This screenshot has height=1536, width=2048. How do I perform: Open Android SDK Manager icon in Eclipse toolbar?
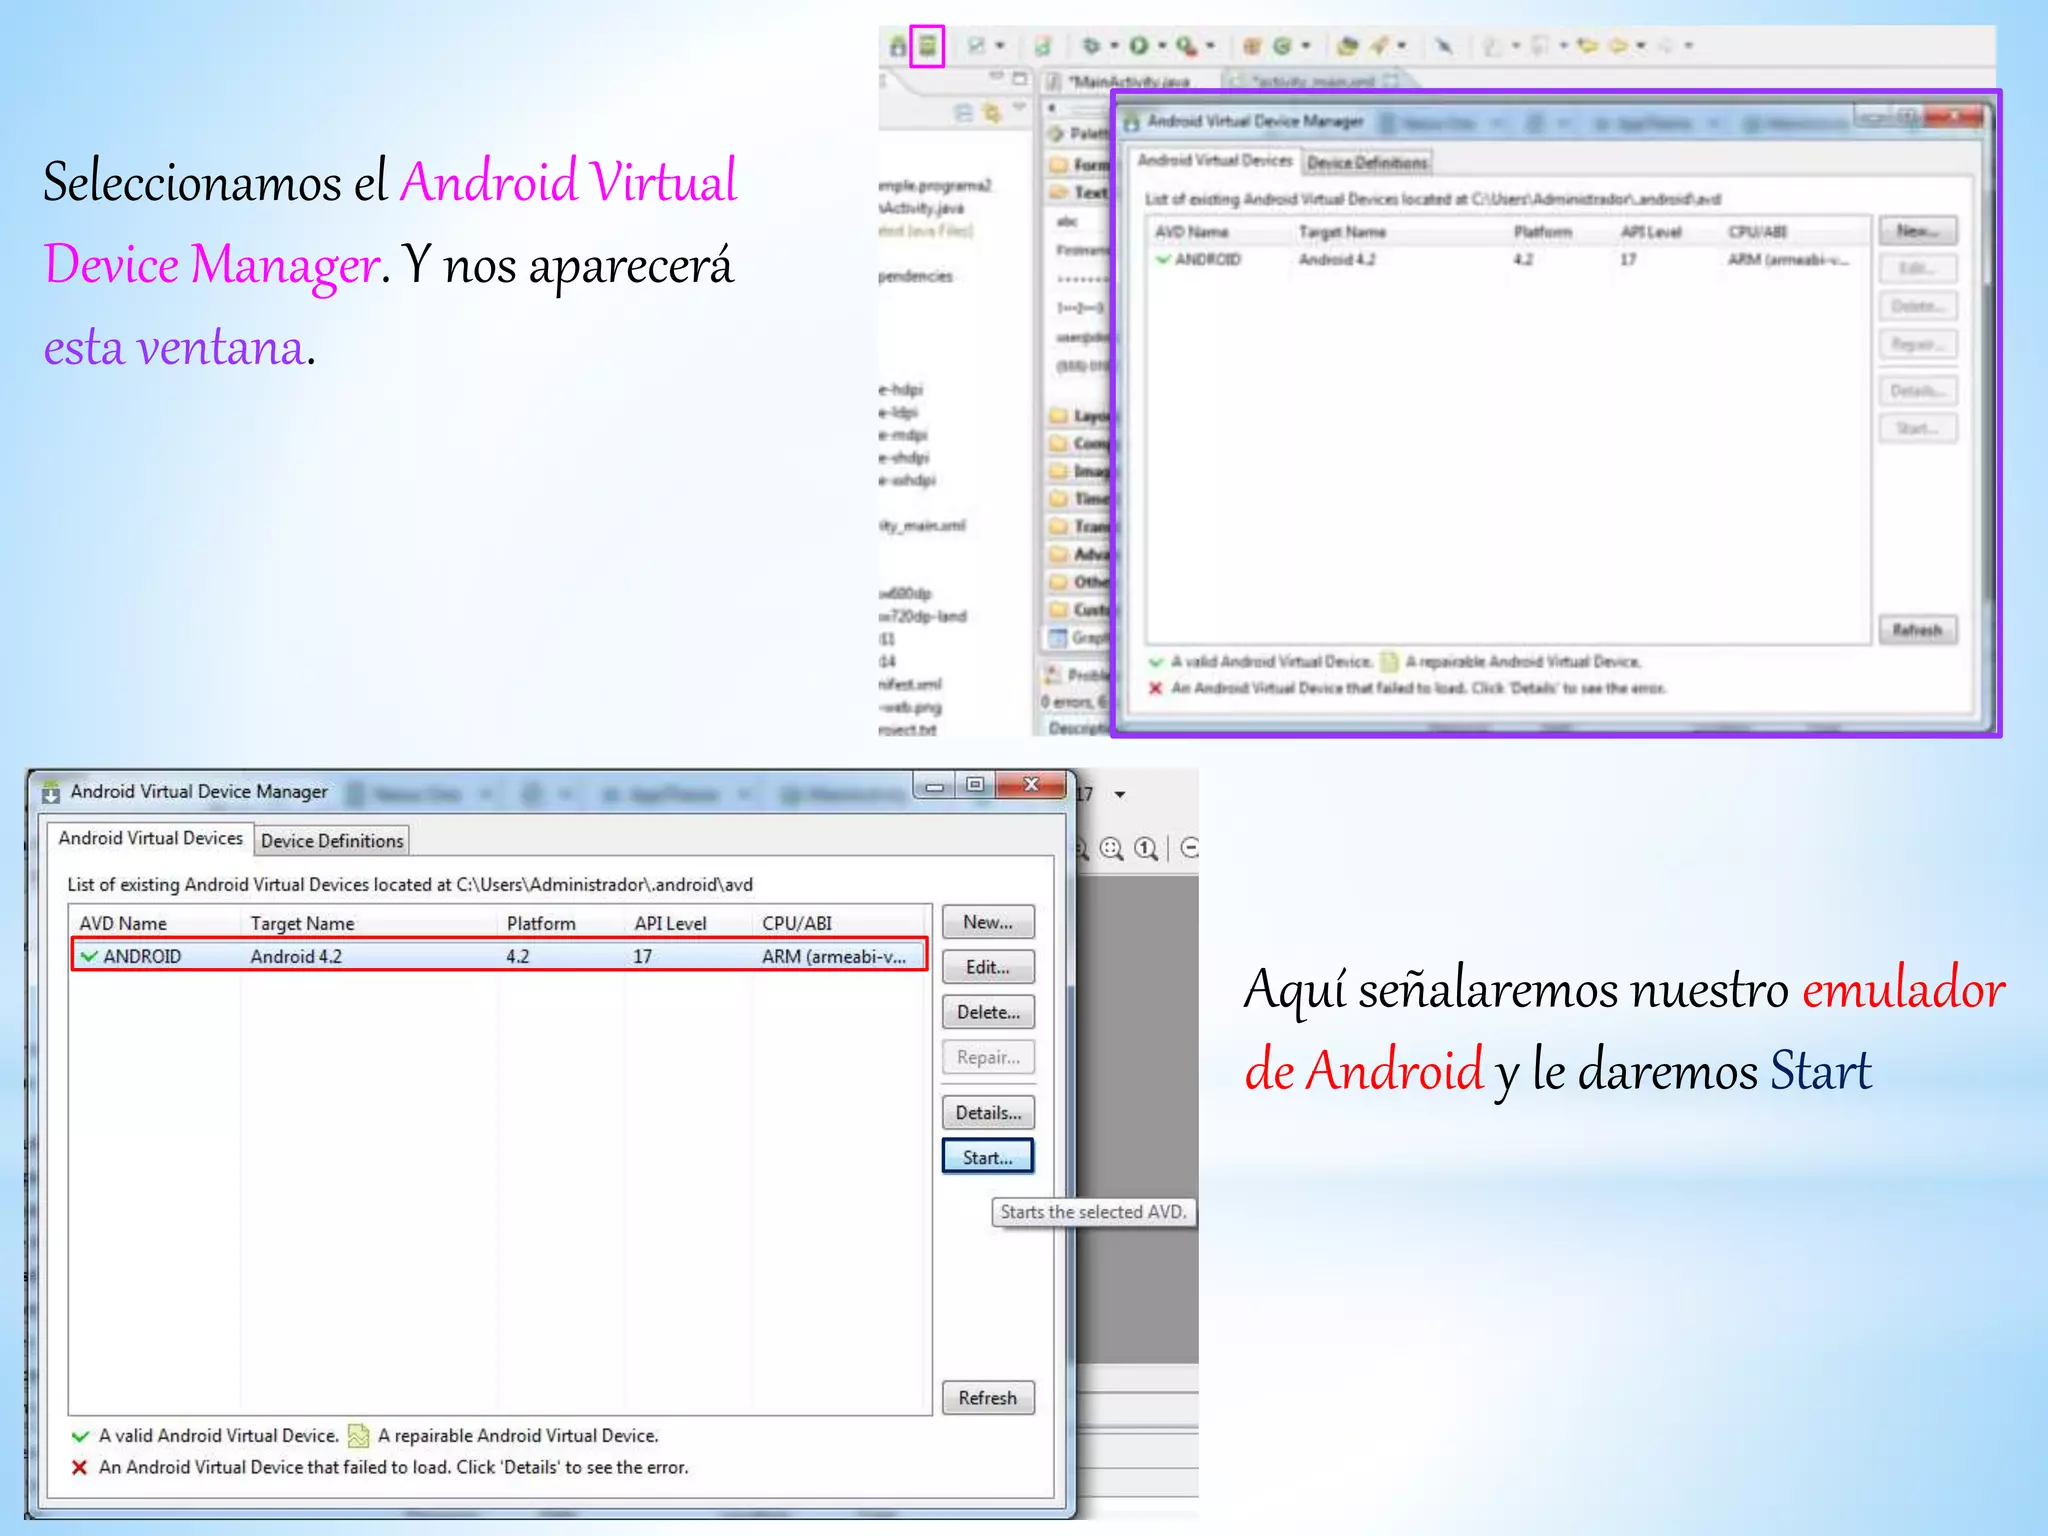pos(897,46)
